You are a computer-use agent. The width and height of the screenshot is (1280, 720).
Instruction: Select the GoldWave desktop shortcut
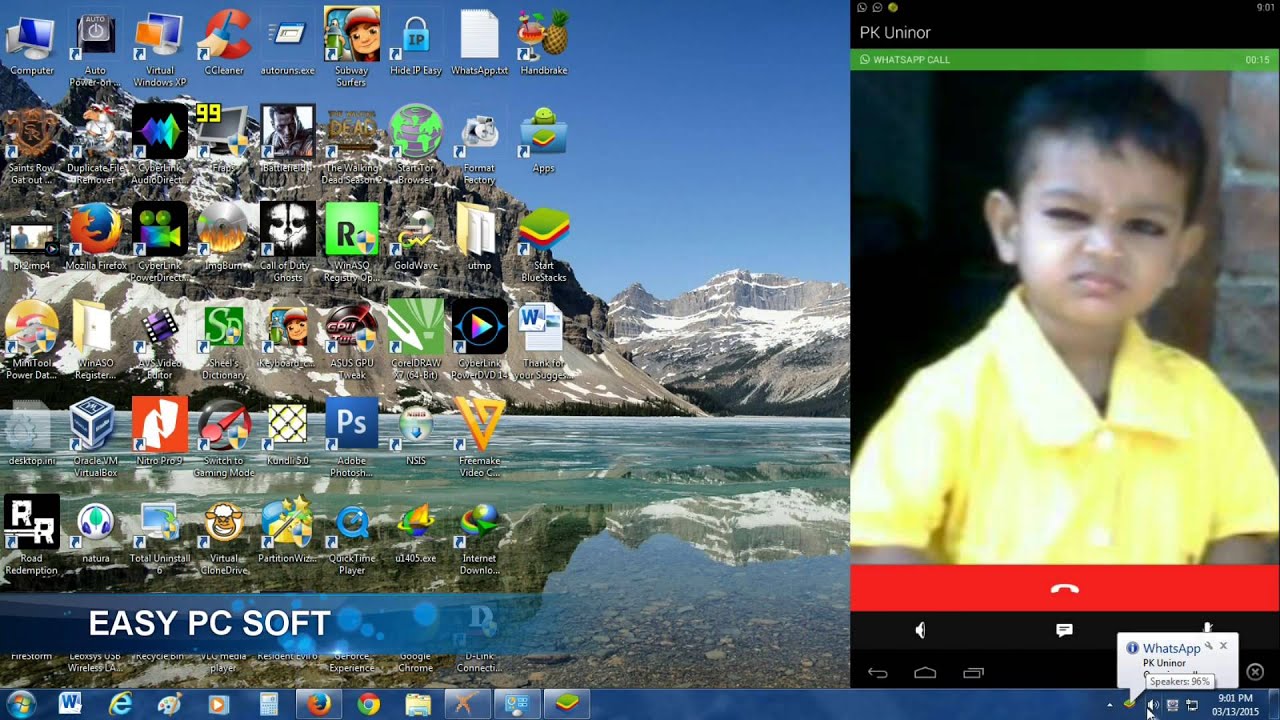click(x=416, y=238)
